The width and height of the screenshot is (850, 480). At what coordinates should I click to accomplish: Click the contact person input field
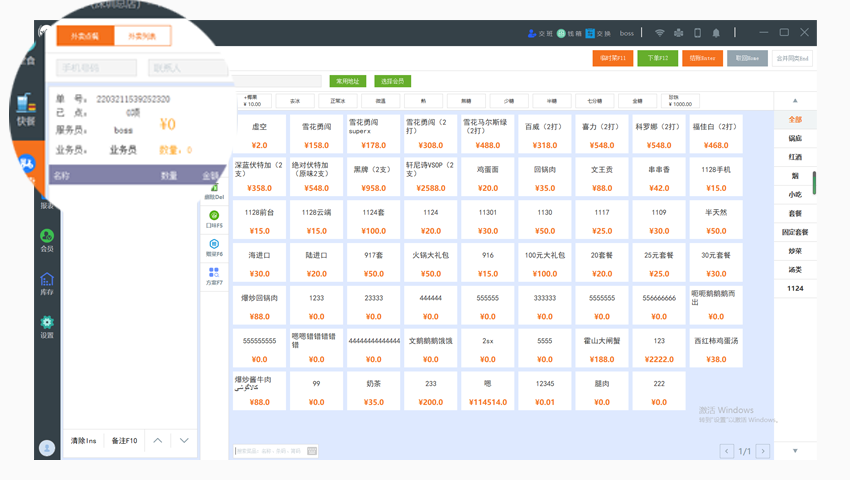click(188, 68)
